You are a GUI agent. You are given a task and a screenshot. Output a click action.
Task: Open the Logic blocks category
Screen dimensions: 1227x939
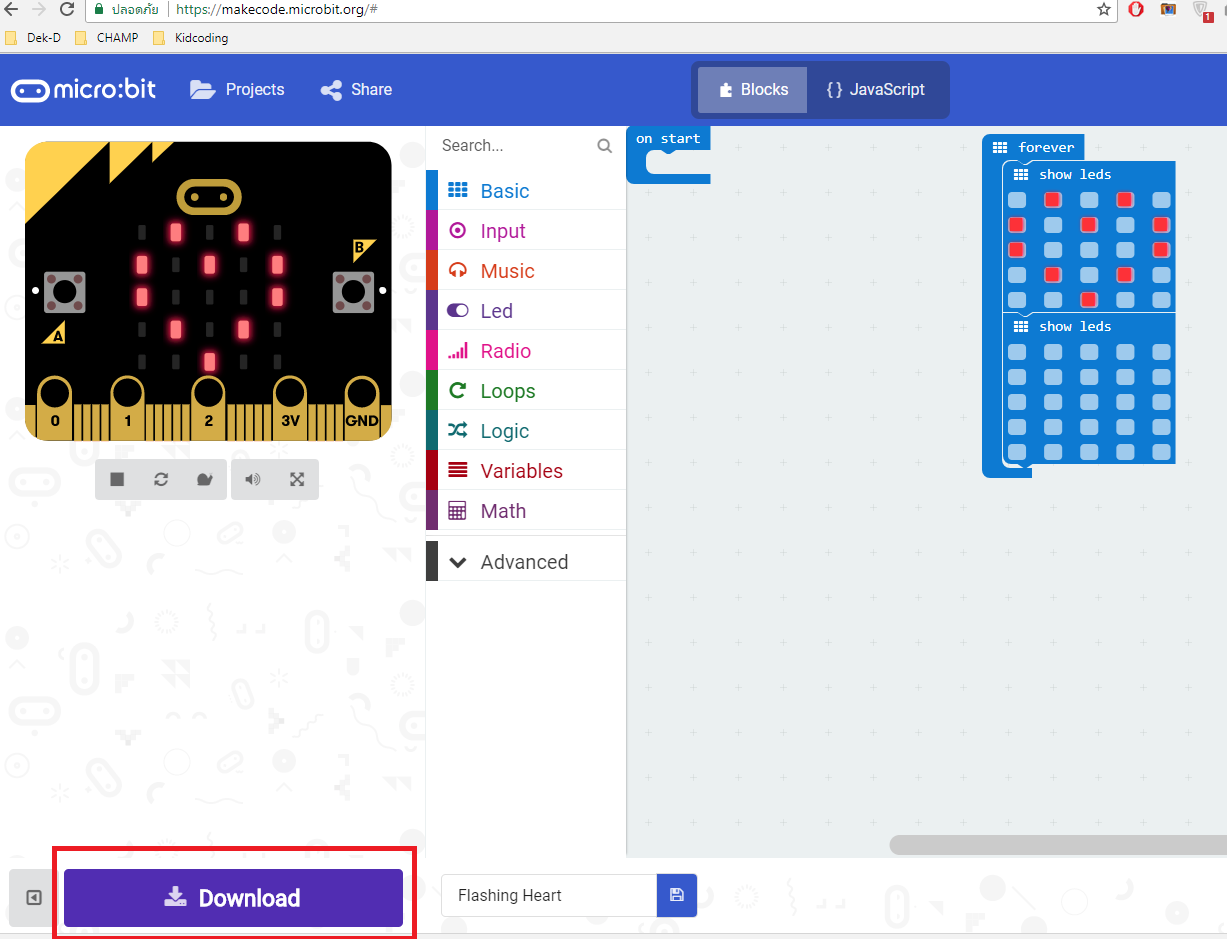click(505, 430)
